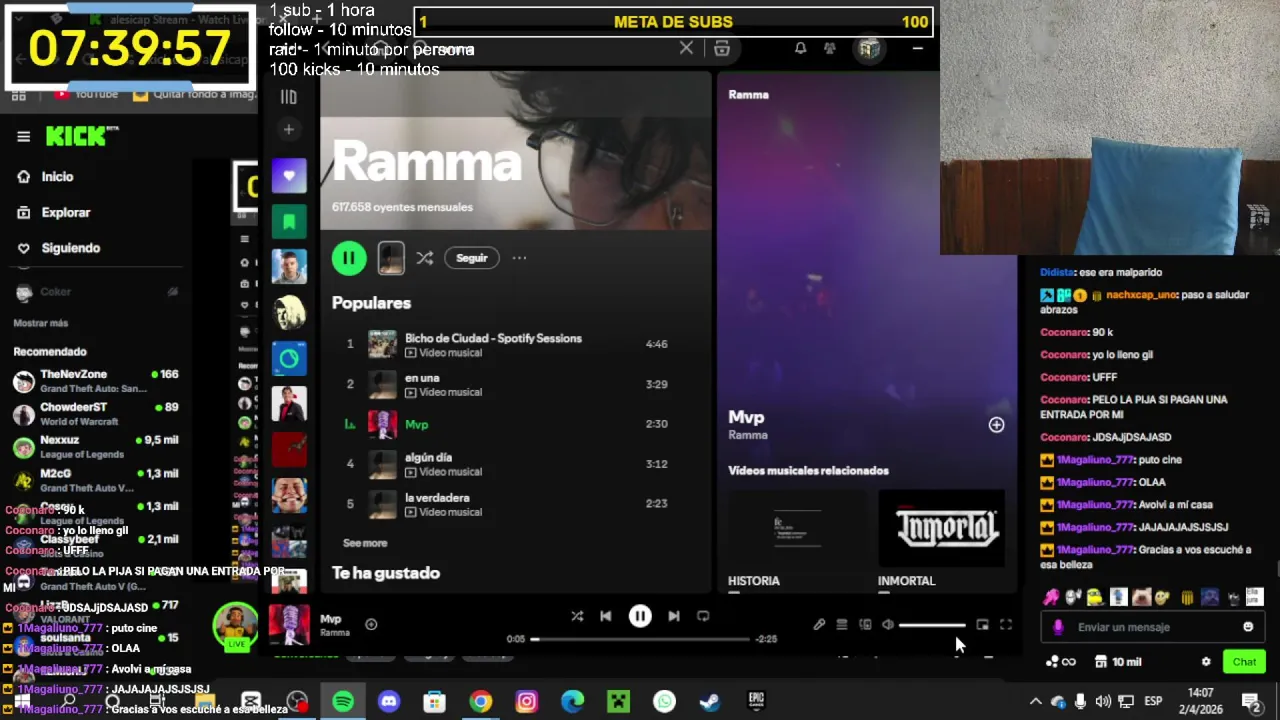Image resolution: width=1280 pixels, height=720 pixels.
Task: Click the Seguir button to follow Ramma
Action: click(x=472, y=258)
